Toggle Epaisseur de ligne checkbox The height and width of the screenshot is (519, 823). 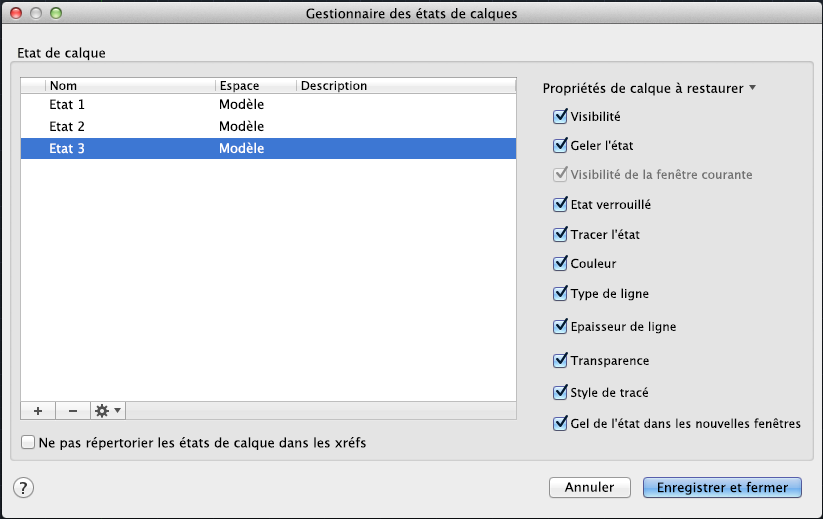point(560,326)
